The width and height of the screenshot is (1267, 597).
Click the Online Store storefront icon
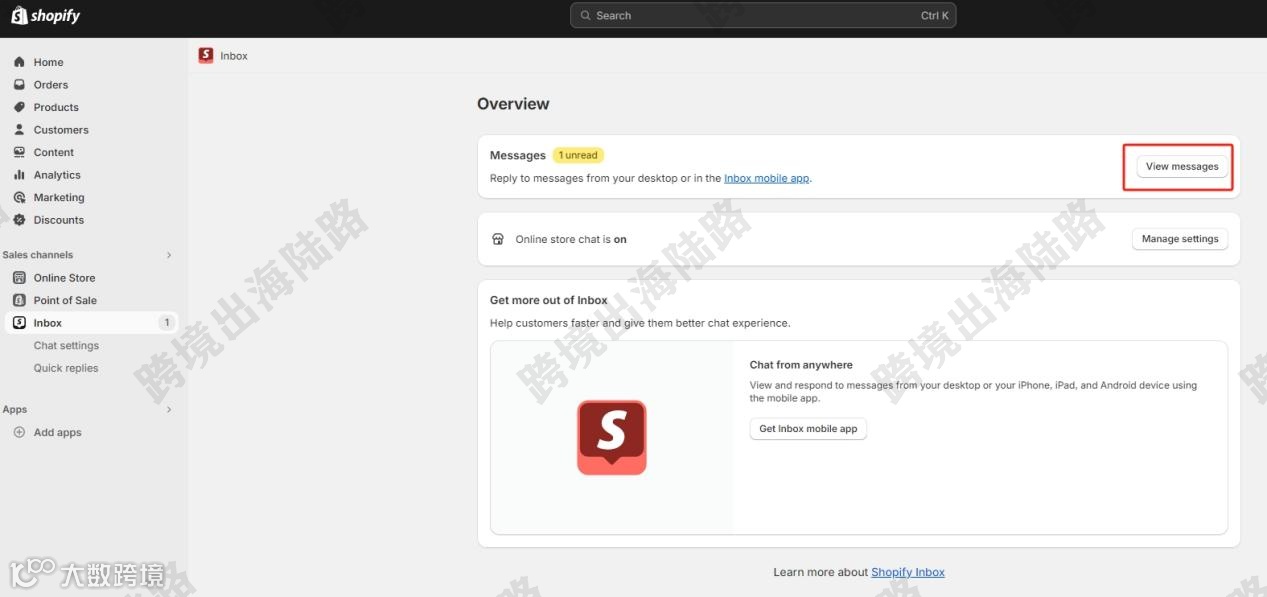19,278
